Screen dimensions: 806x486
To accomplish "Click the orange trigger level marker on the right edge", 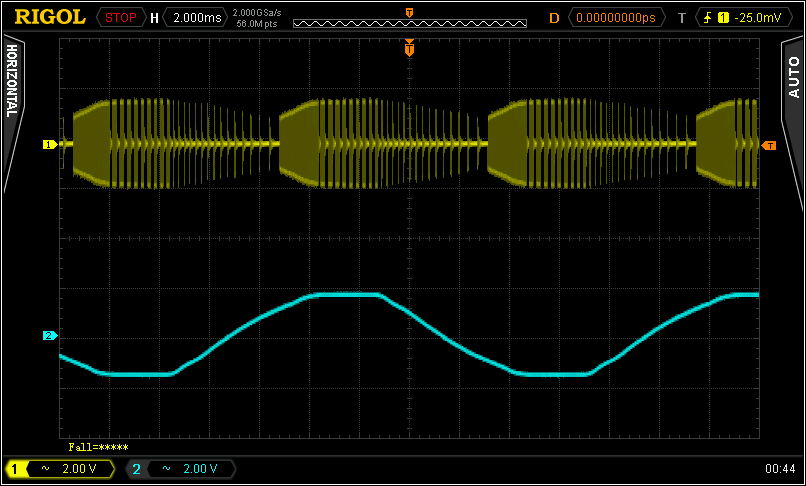I will 768,146.
